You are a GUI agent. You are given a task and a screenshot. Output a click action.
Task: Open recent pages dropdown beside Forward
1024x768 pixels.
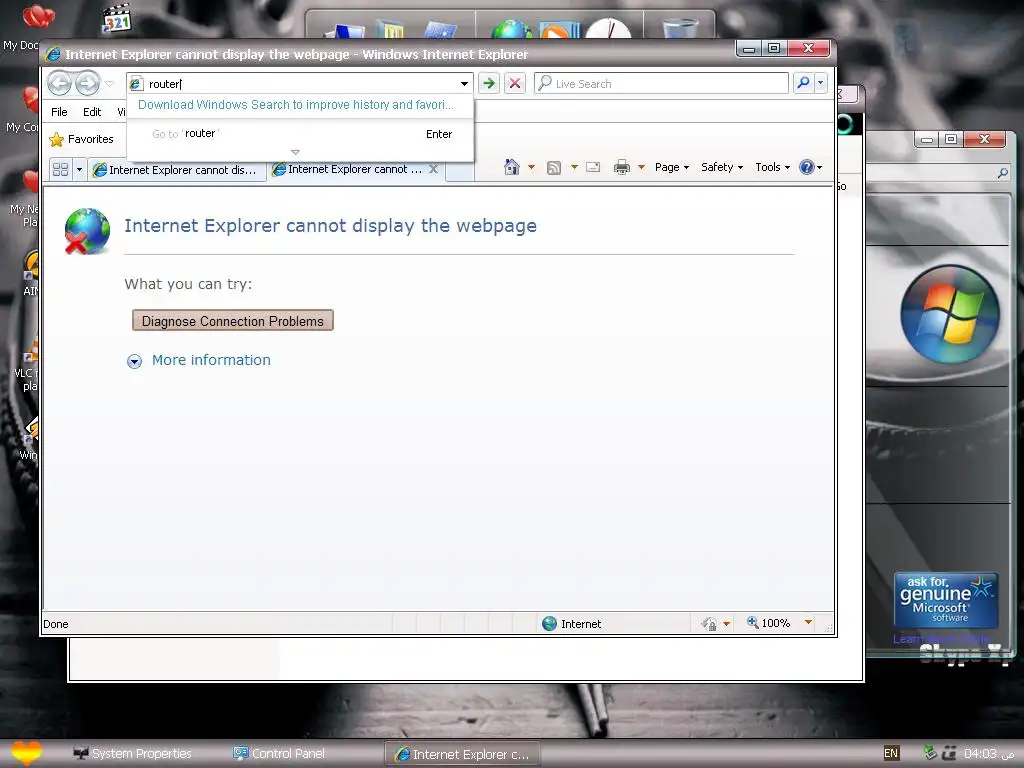click(x=110, y=84)
